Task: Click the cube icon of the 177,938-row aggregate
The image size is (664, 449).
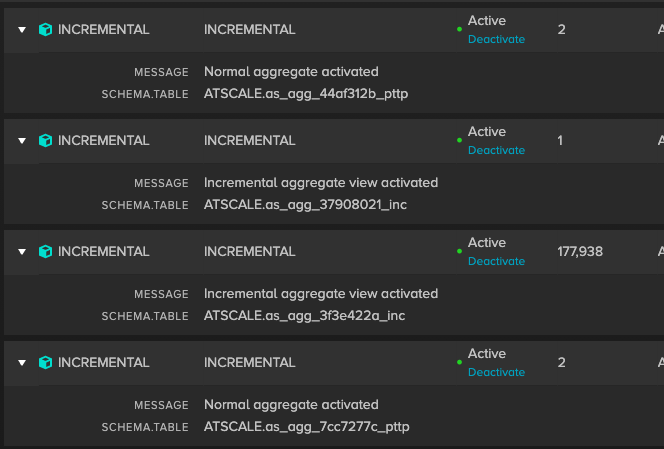Action: [45, 252]
